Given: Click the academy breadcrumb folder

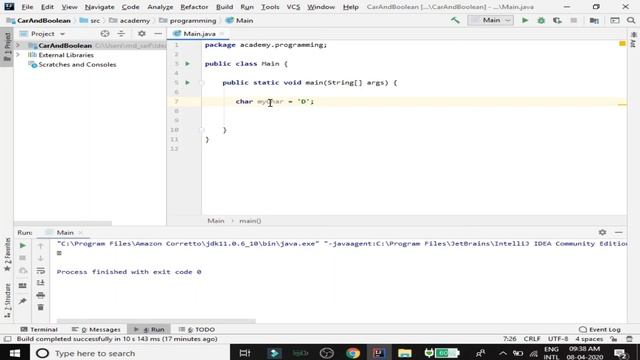Looking at the screenshot, I should 130,20.
